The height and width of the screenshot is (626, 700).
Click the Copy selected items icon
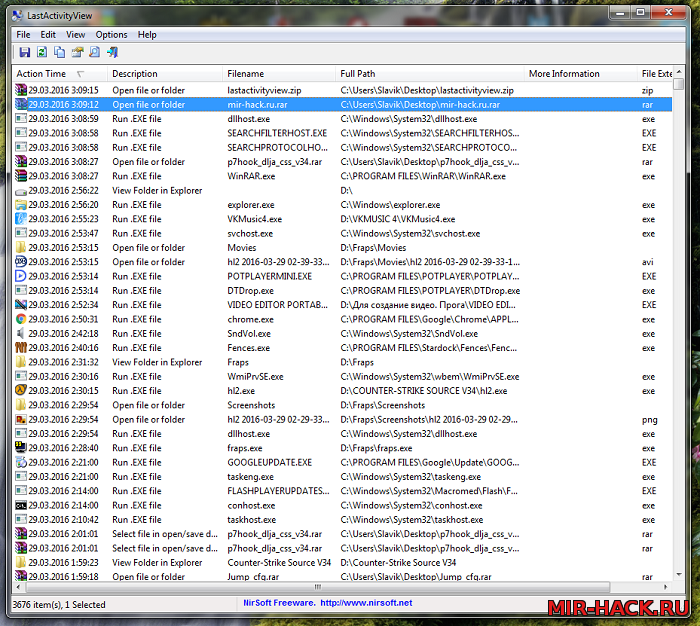coord(59,52)
